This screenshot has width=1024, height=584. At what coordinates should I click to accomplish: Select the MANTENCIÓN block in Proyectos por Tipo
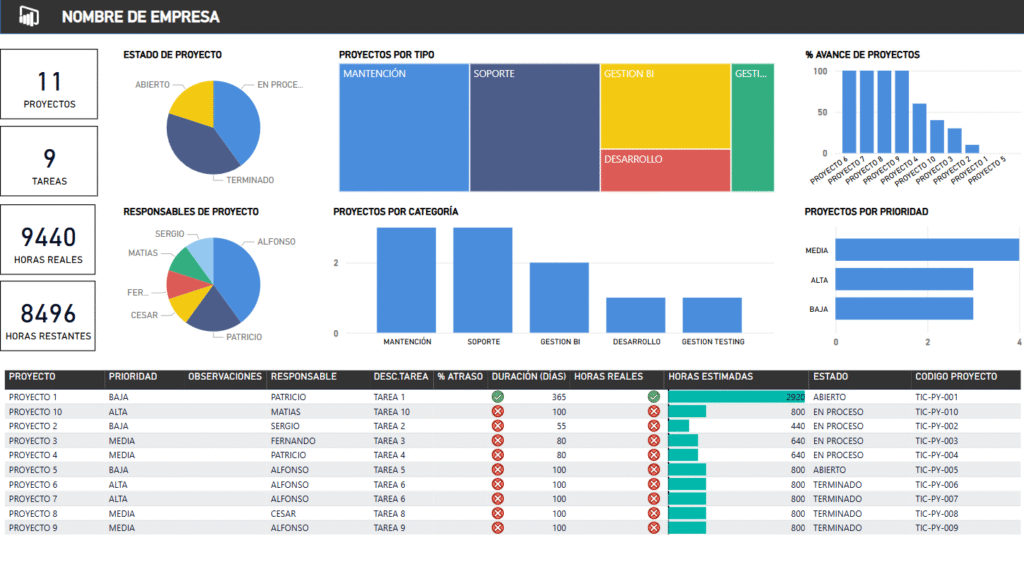(x=402, y=125)
